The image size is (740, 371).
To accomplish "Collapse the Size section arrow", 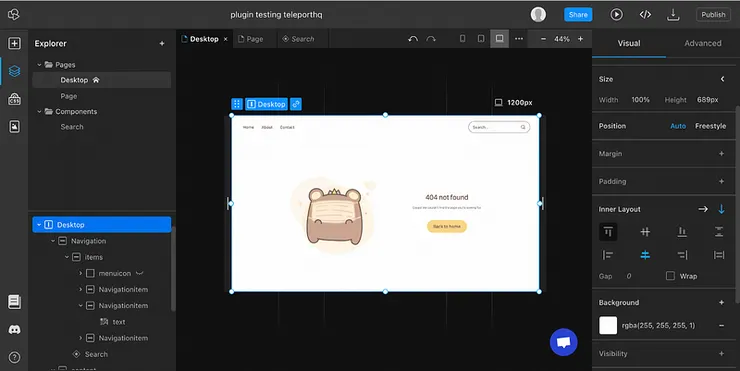I will tap(722, 79).
